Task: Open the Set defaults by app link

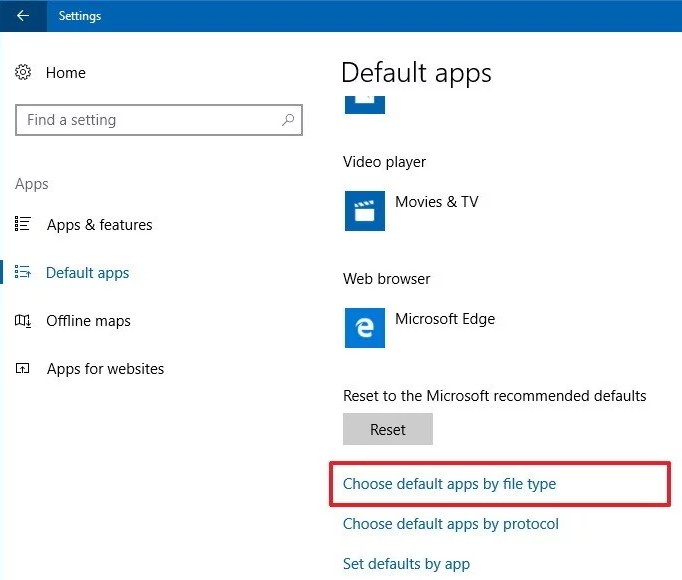Action: tap(406, 564)
